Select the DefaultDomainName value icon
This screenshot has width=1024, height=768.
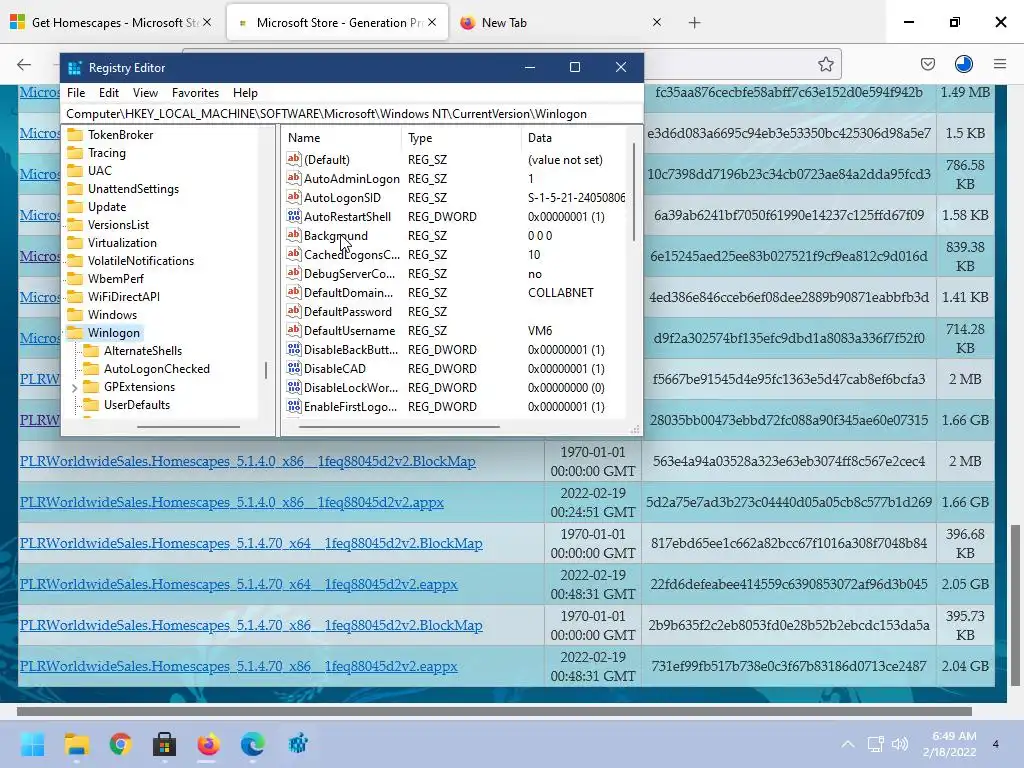point(294,292)
